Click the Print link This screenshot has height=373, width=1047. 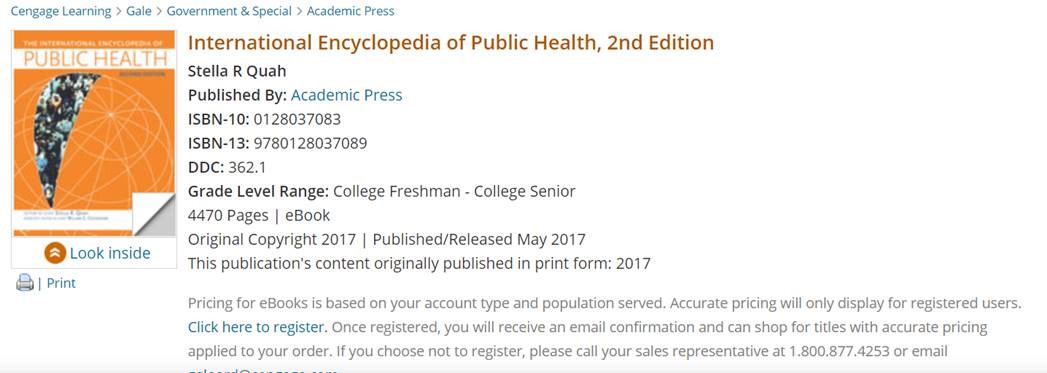tap(61, 283)
